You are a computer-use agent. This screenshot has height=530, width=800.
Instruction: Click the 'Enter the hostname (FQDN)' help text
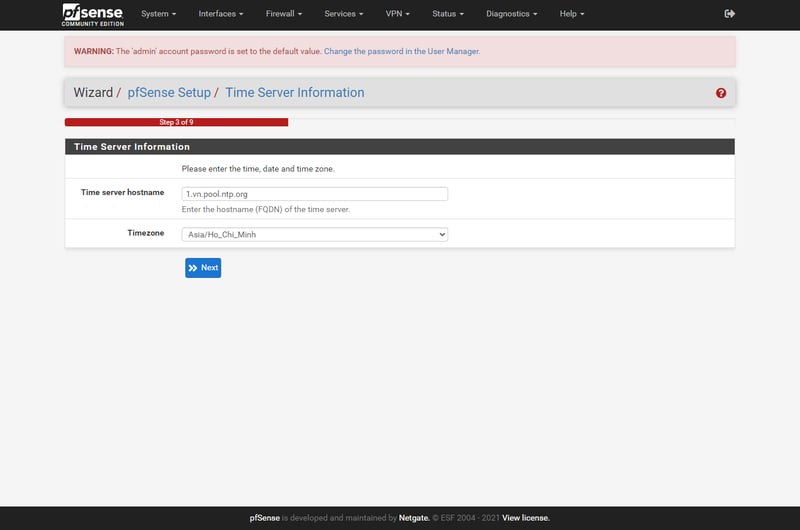(265, 210)
